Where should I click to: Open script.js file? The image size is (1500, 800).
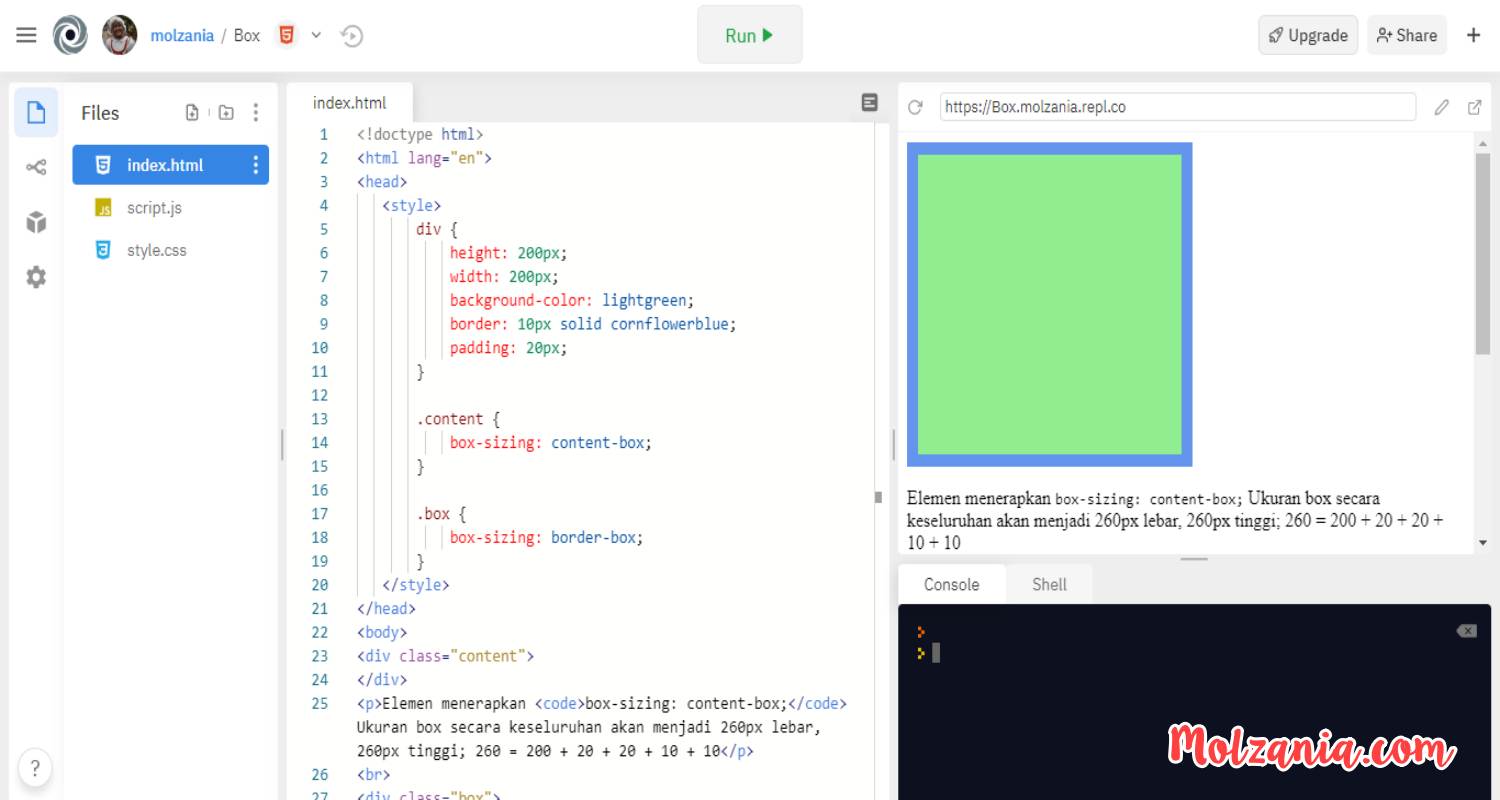tap(154, 208)
